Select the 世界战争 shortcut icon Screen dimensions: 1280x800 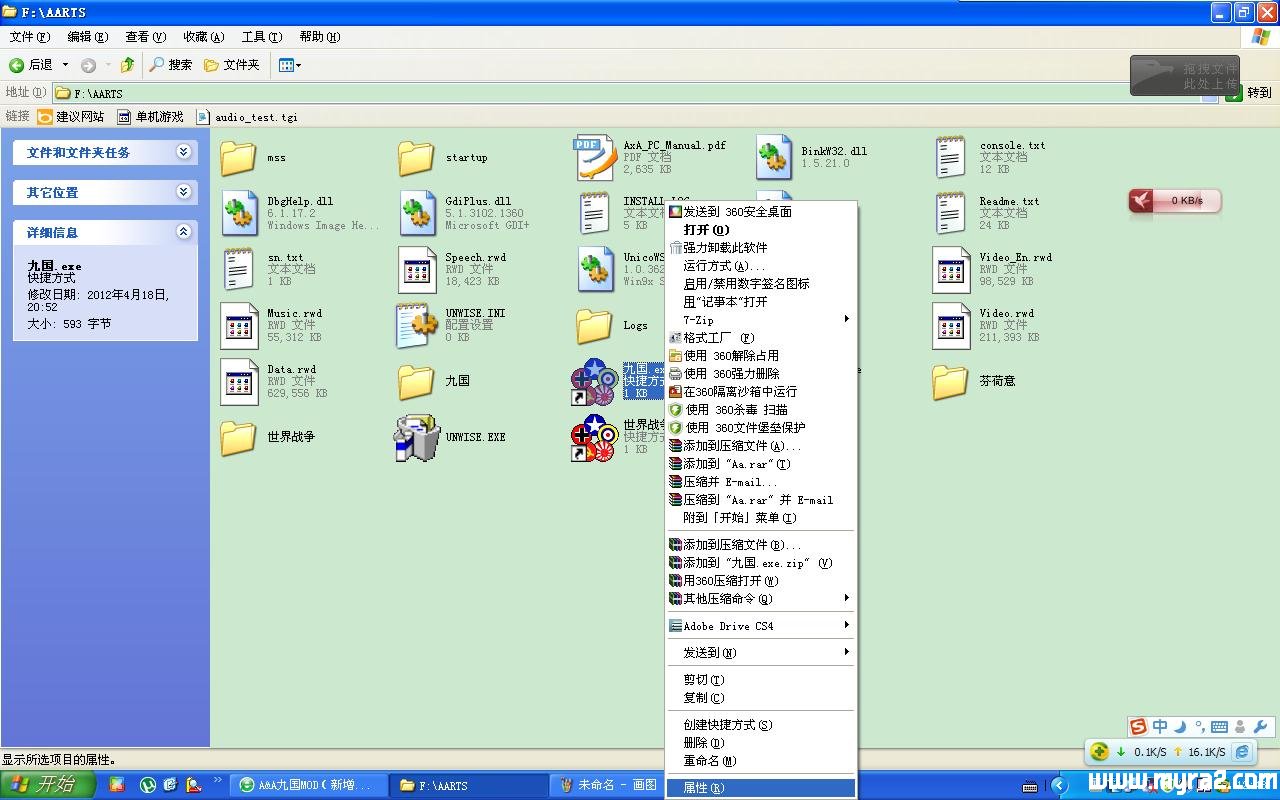pos(593,437)
